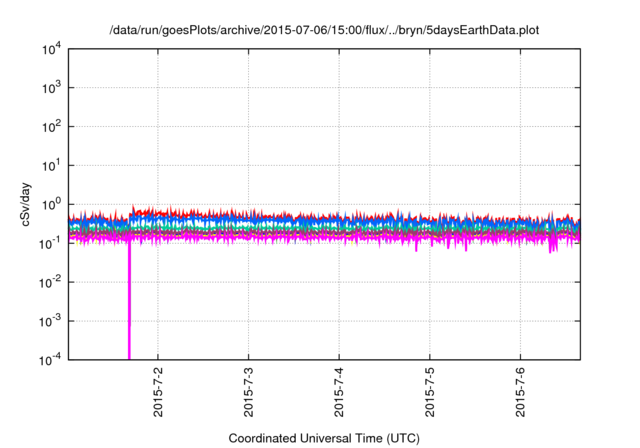
Task: Click the 2015-7-3 date tick label
Action: pos(249,392)
